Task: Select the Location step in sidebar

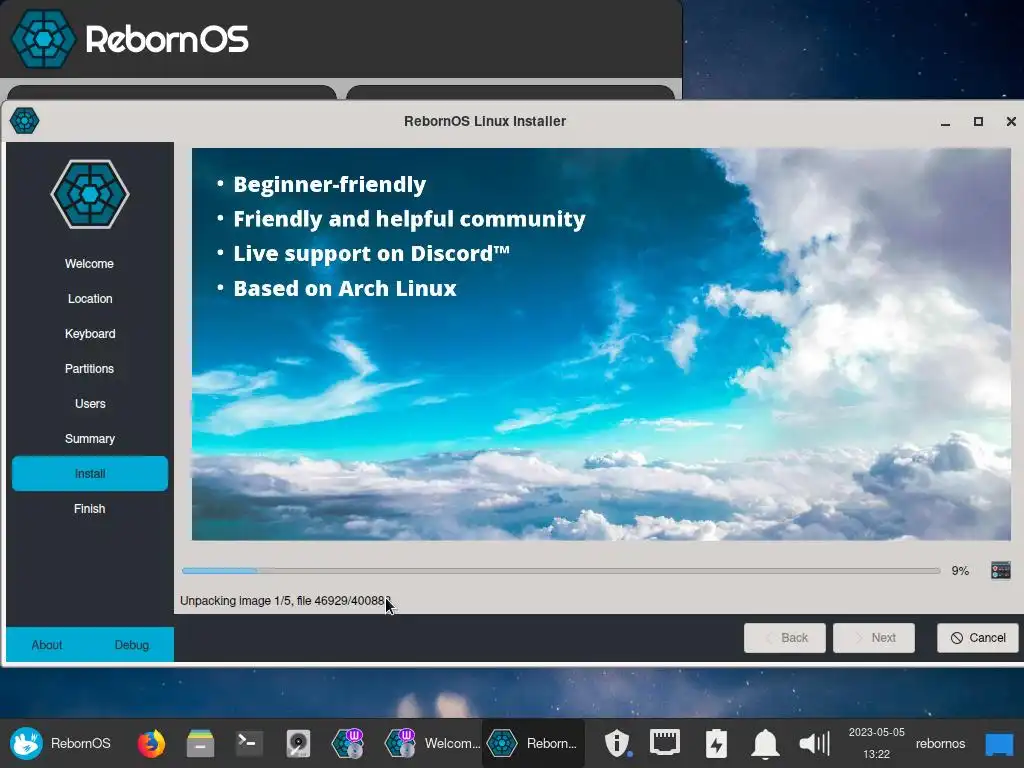Action: pyautogui.click(x=90, y=298)
